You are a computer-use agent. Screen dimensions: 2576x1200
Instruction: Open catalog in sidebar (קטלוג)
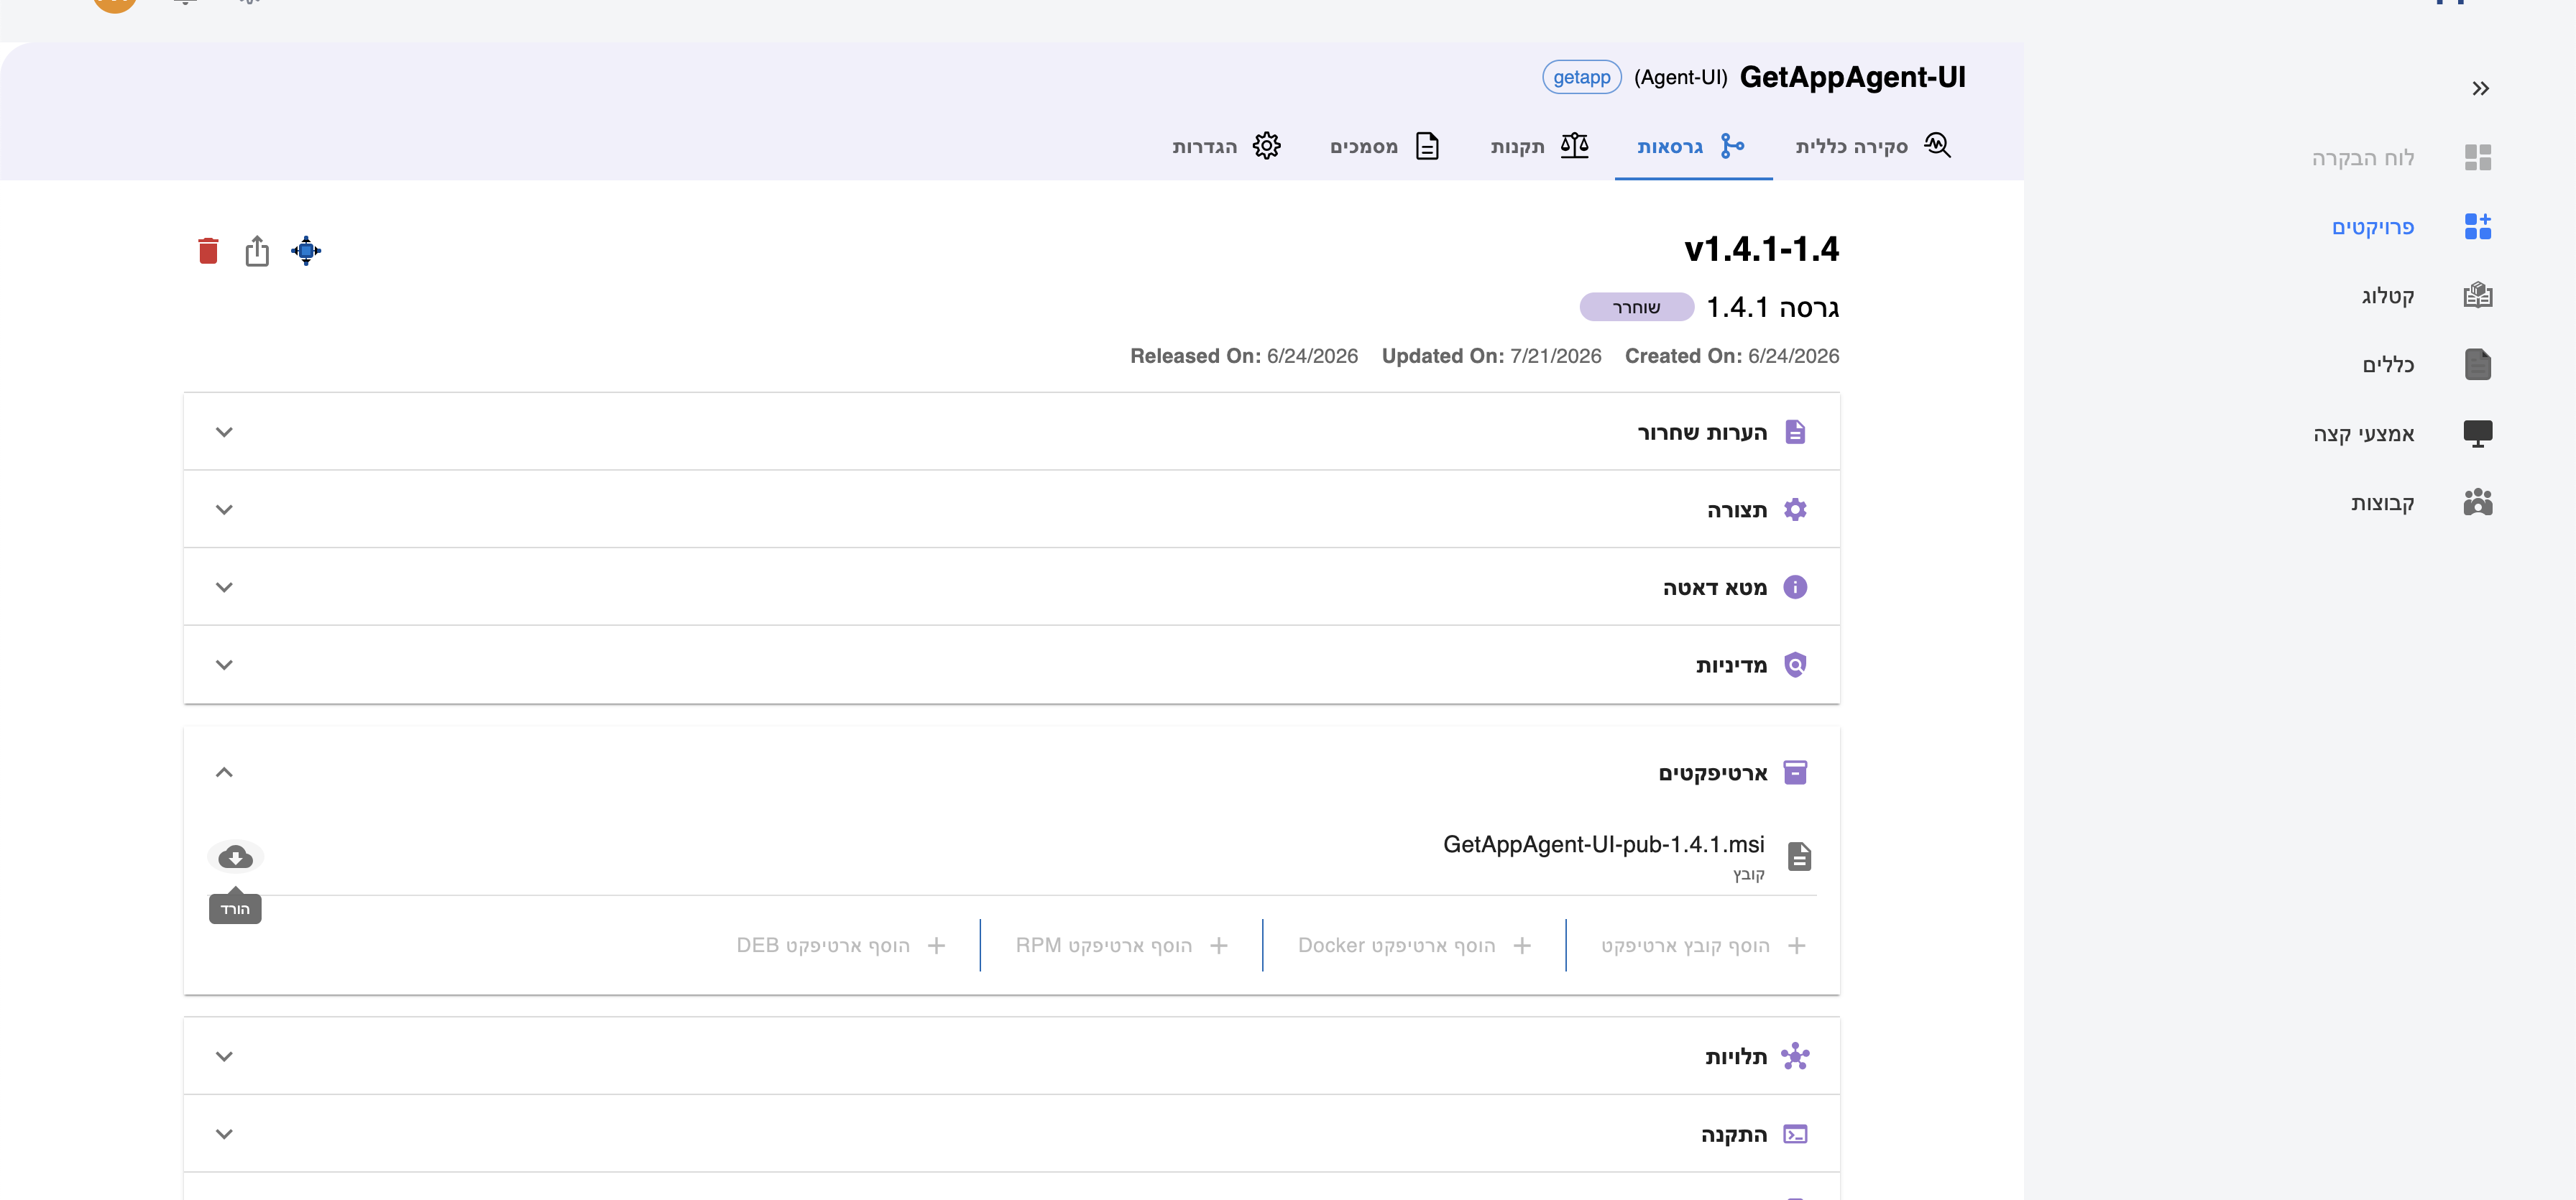2388,296
